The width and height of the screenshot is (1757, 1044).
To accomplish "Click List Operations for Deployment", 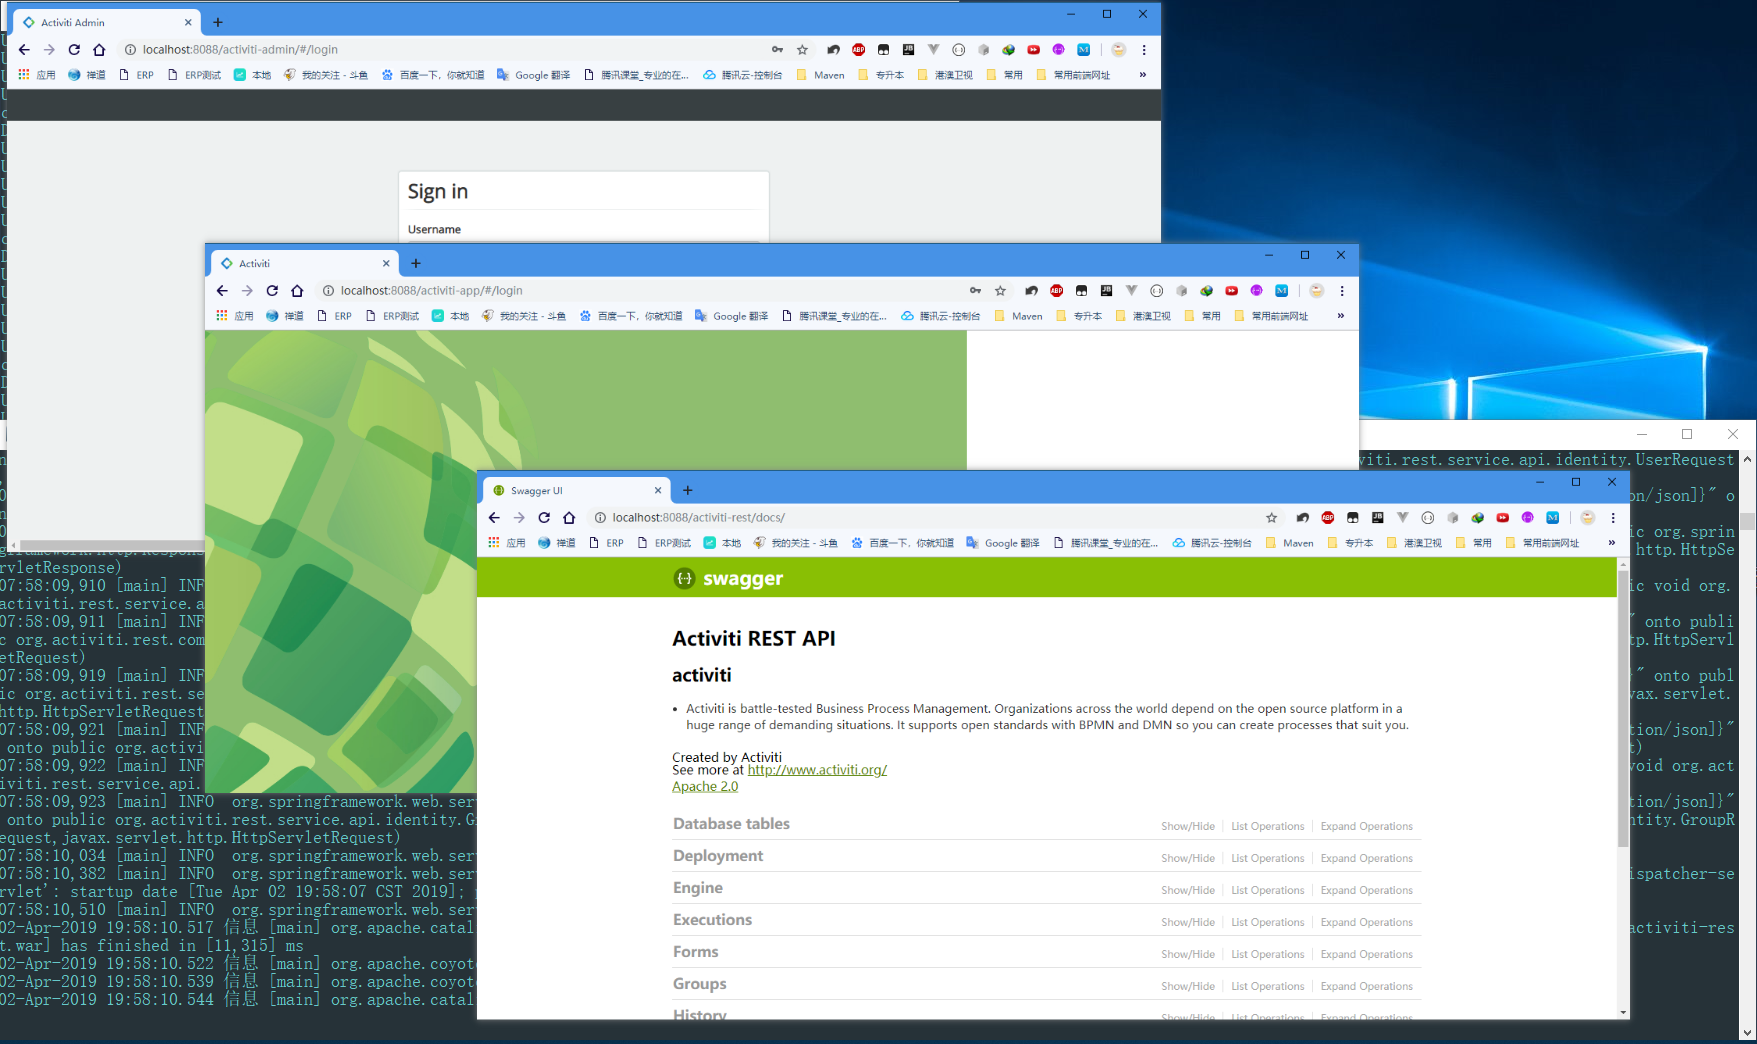I will 1268,858.
